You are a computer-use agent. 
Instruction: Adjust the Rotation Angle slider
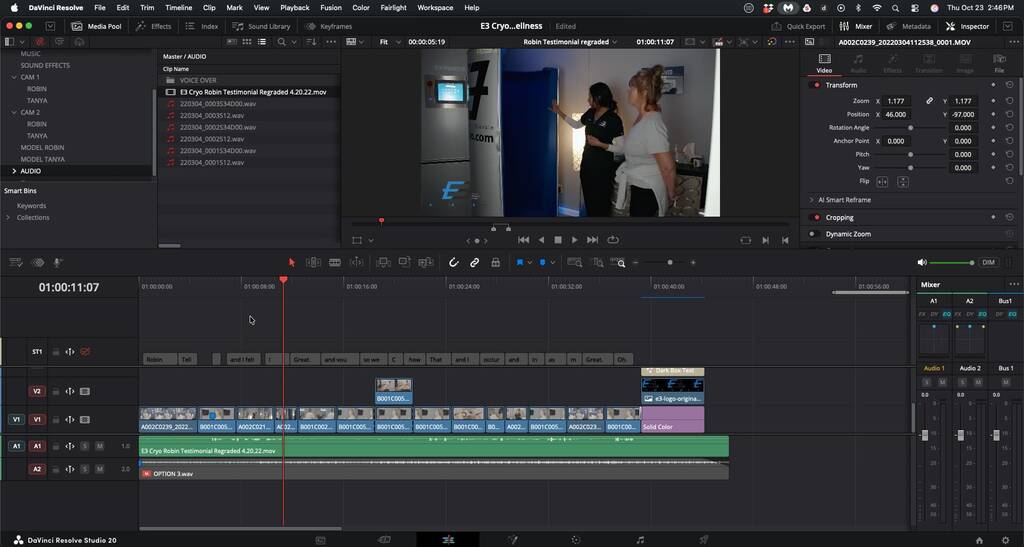click(x=910, y=128)
